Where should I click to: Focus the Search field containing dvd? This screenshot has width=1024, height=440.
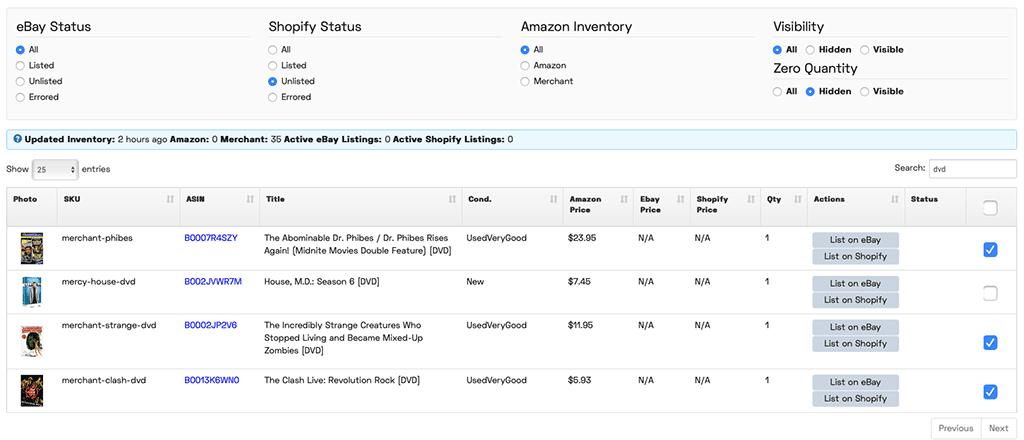point(972,168)
